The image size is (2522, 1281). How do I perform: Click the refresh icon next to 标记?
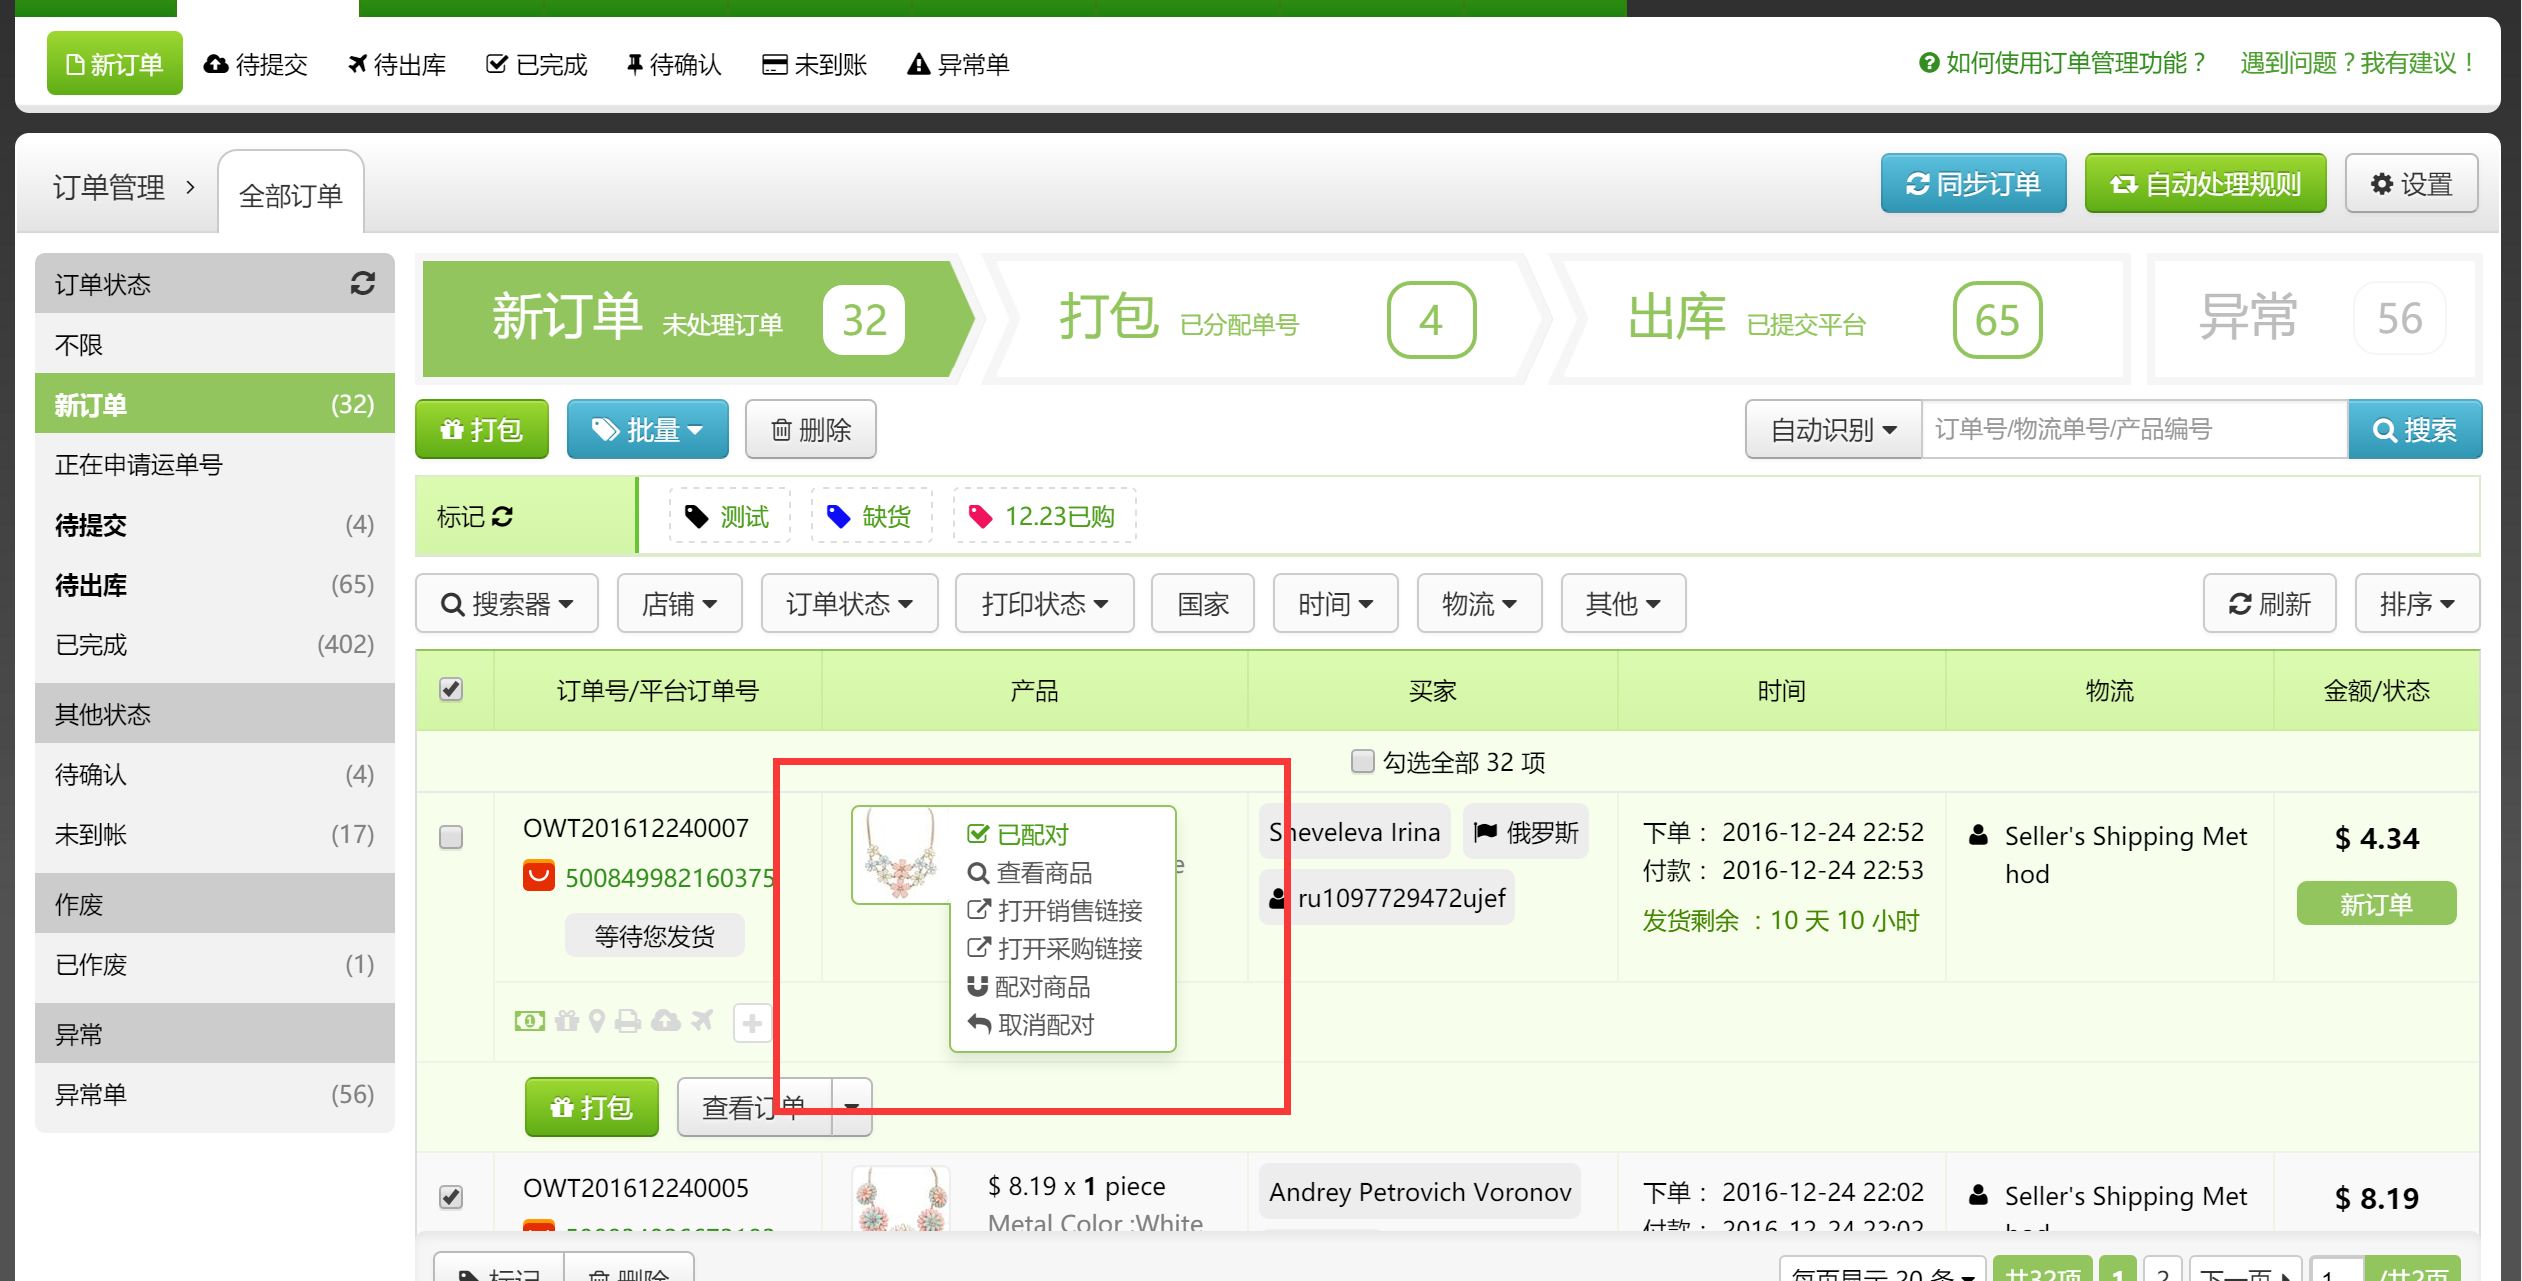(x=503, y=516)
